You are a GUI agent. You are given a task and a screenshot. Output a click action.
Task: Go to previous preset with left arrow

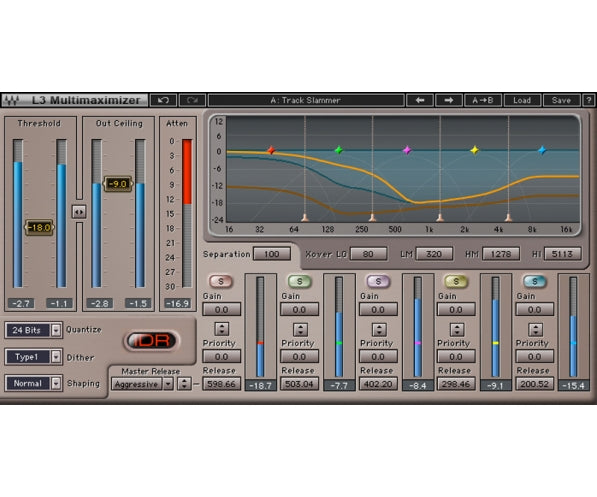coord(420,100)
